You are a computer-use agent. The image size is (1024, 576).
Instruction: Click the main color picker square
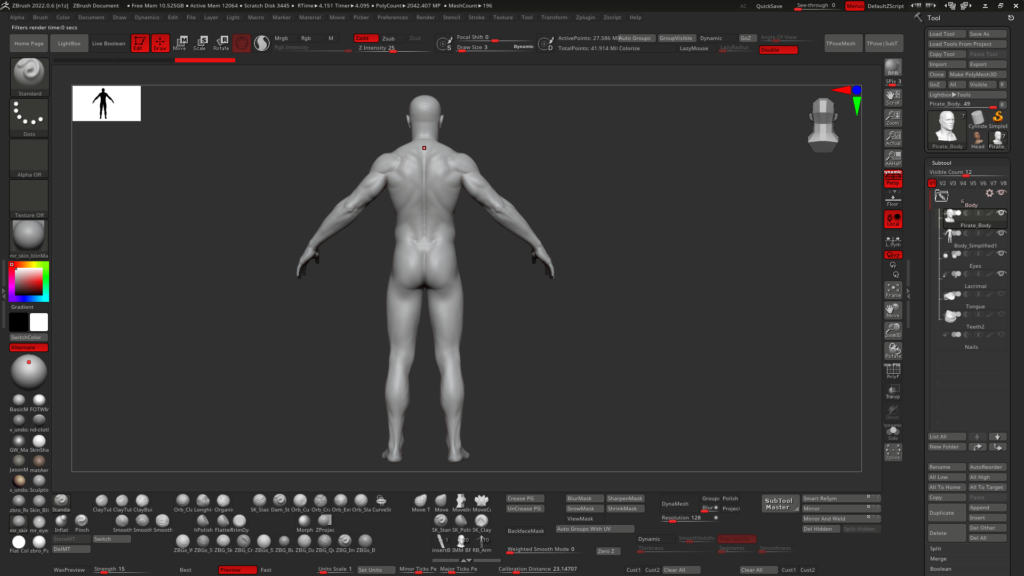pos(28,283)
